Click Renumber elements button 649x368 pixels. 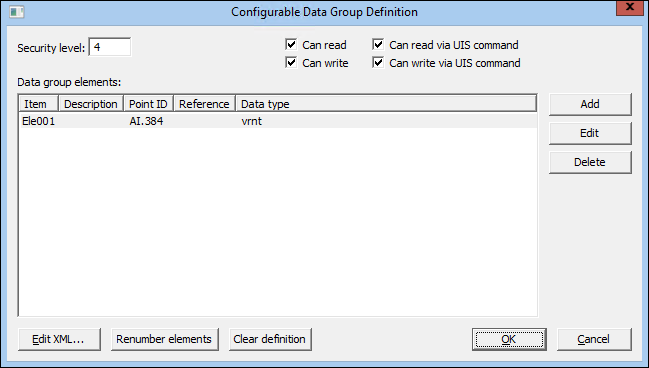[164, 339]
